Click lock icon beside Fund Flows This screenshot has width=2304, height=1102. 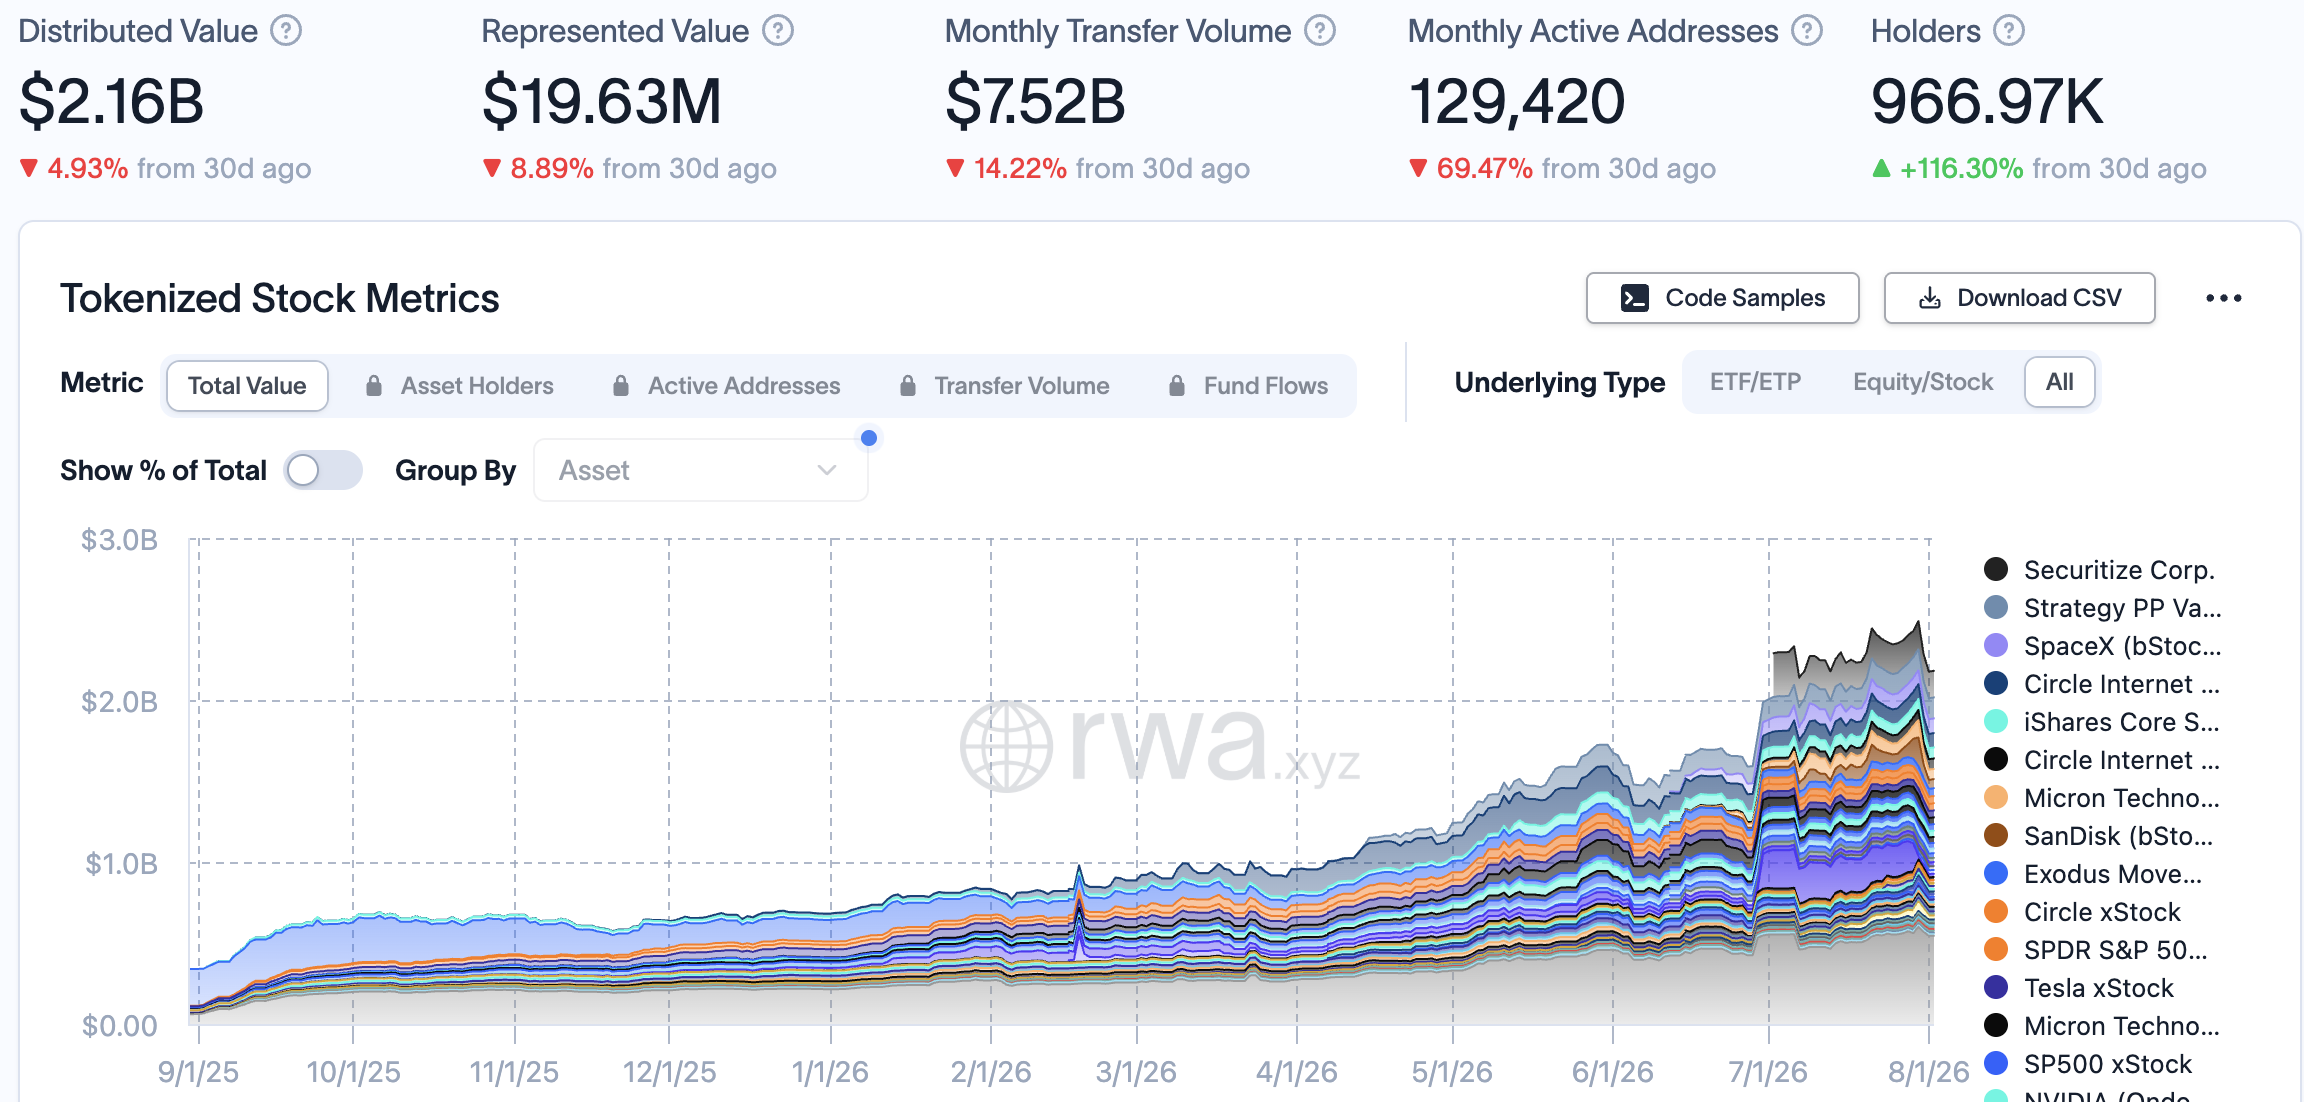tap(1177, 386)
